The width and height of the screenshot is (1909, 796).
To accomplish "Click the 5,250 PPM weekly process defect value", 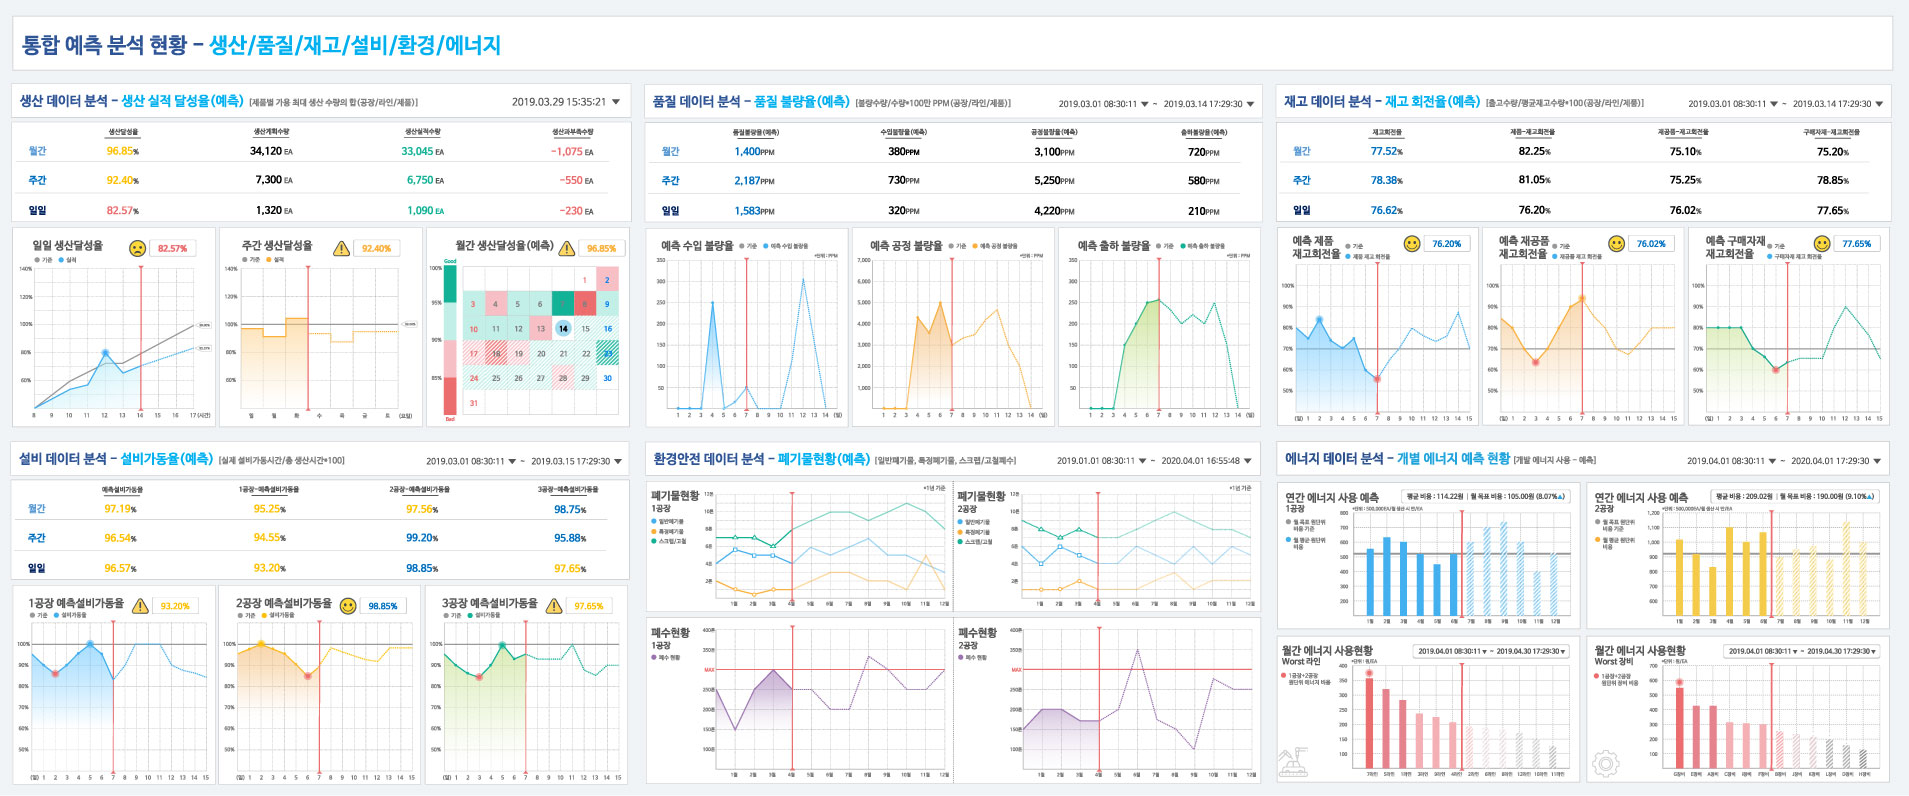I will (1054, 181).
